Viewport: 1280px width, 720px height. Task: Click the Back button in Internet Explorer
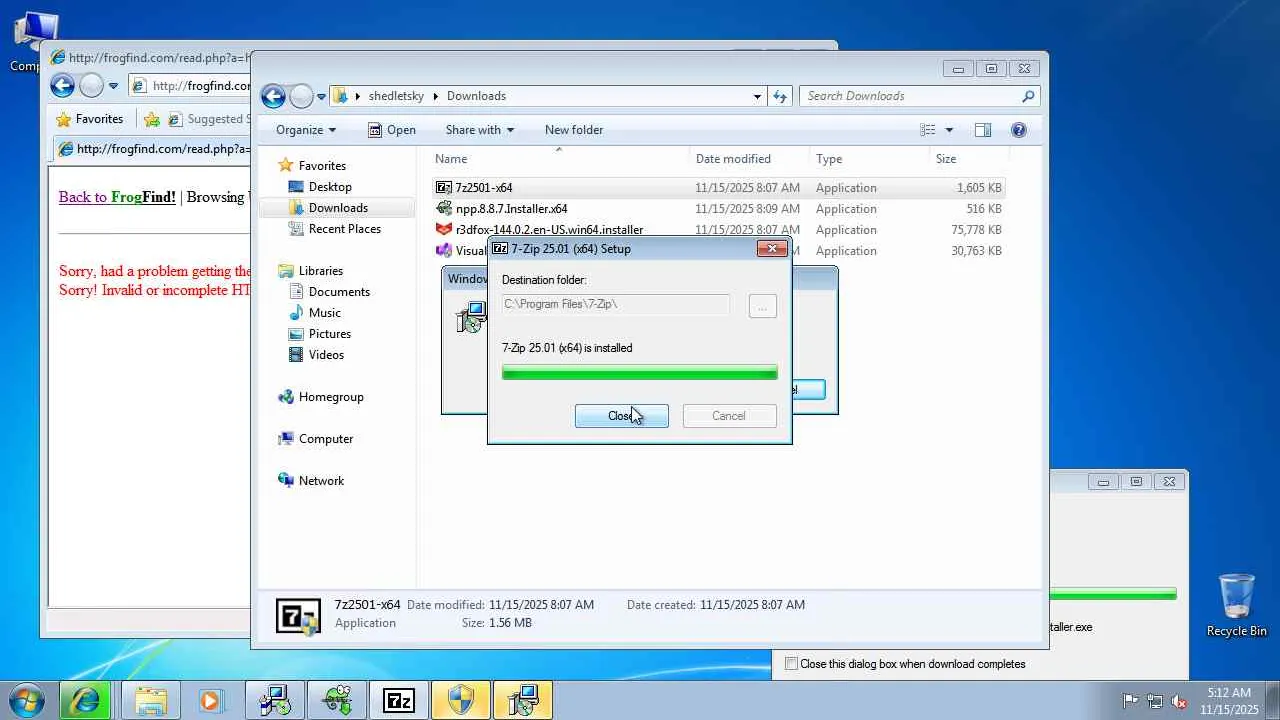62,86
